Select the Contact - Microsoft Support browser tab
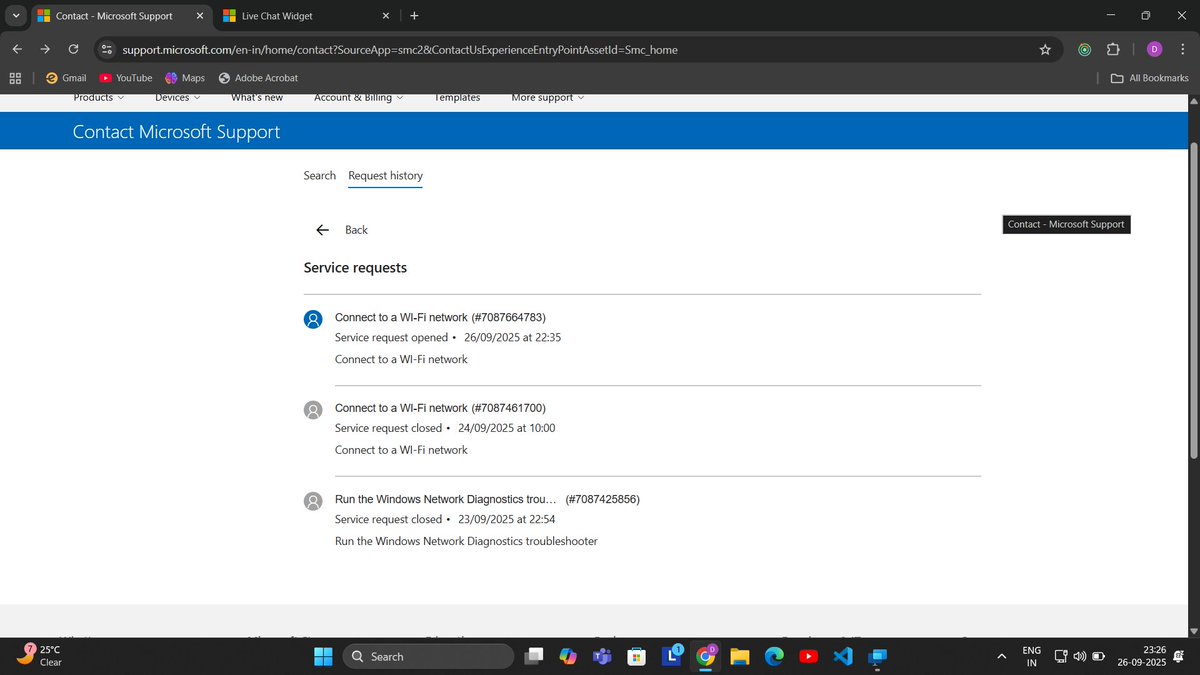This screenshot has width=1200, height=675. (121, 16)
